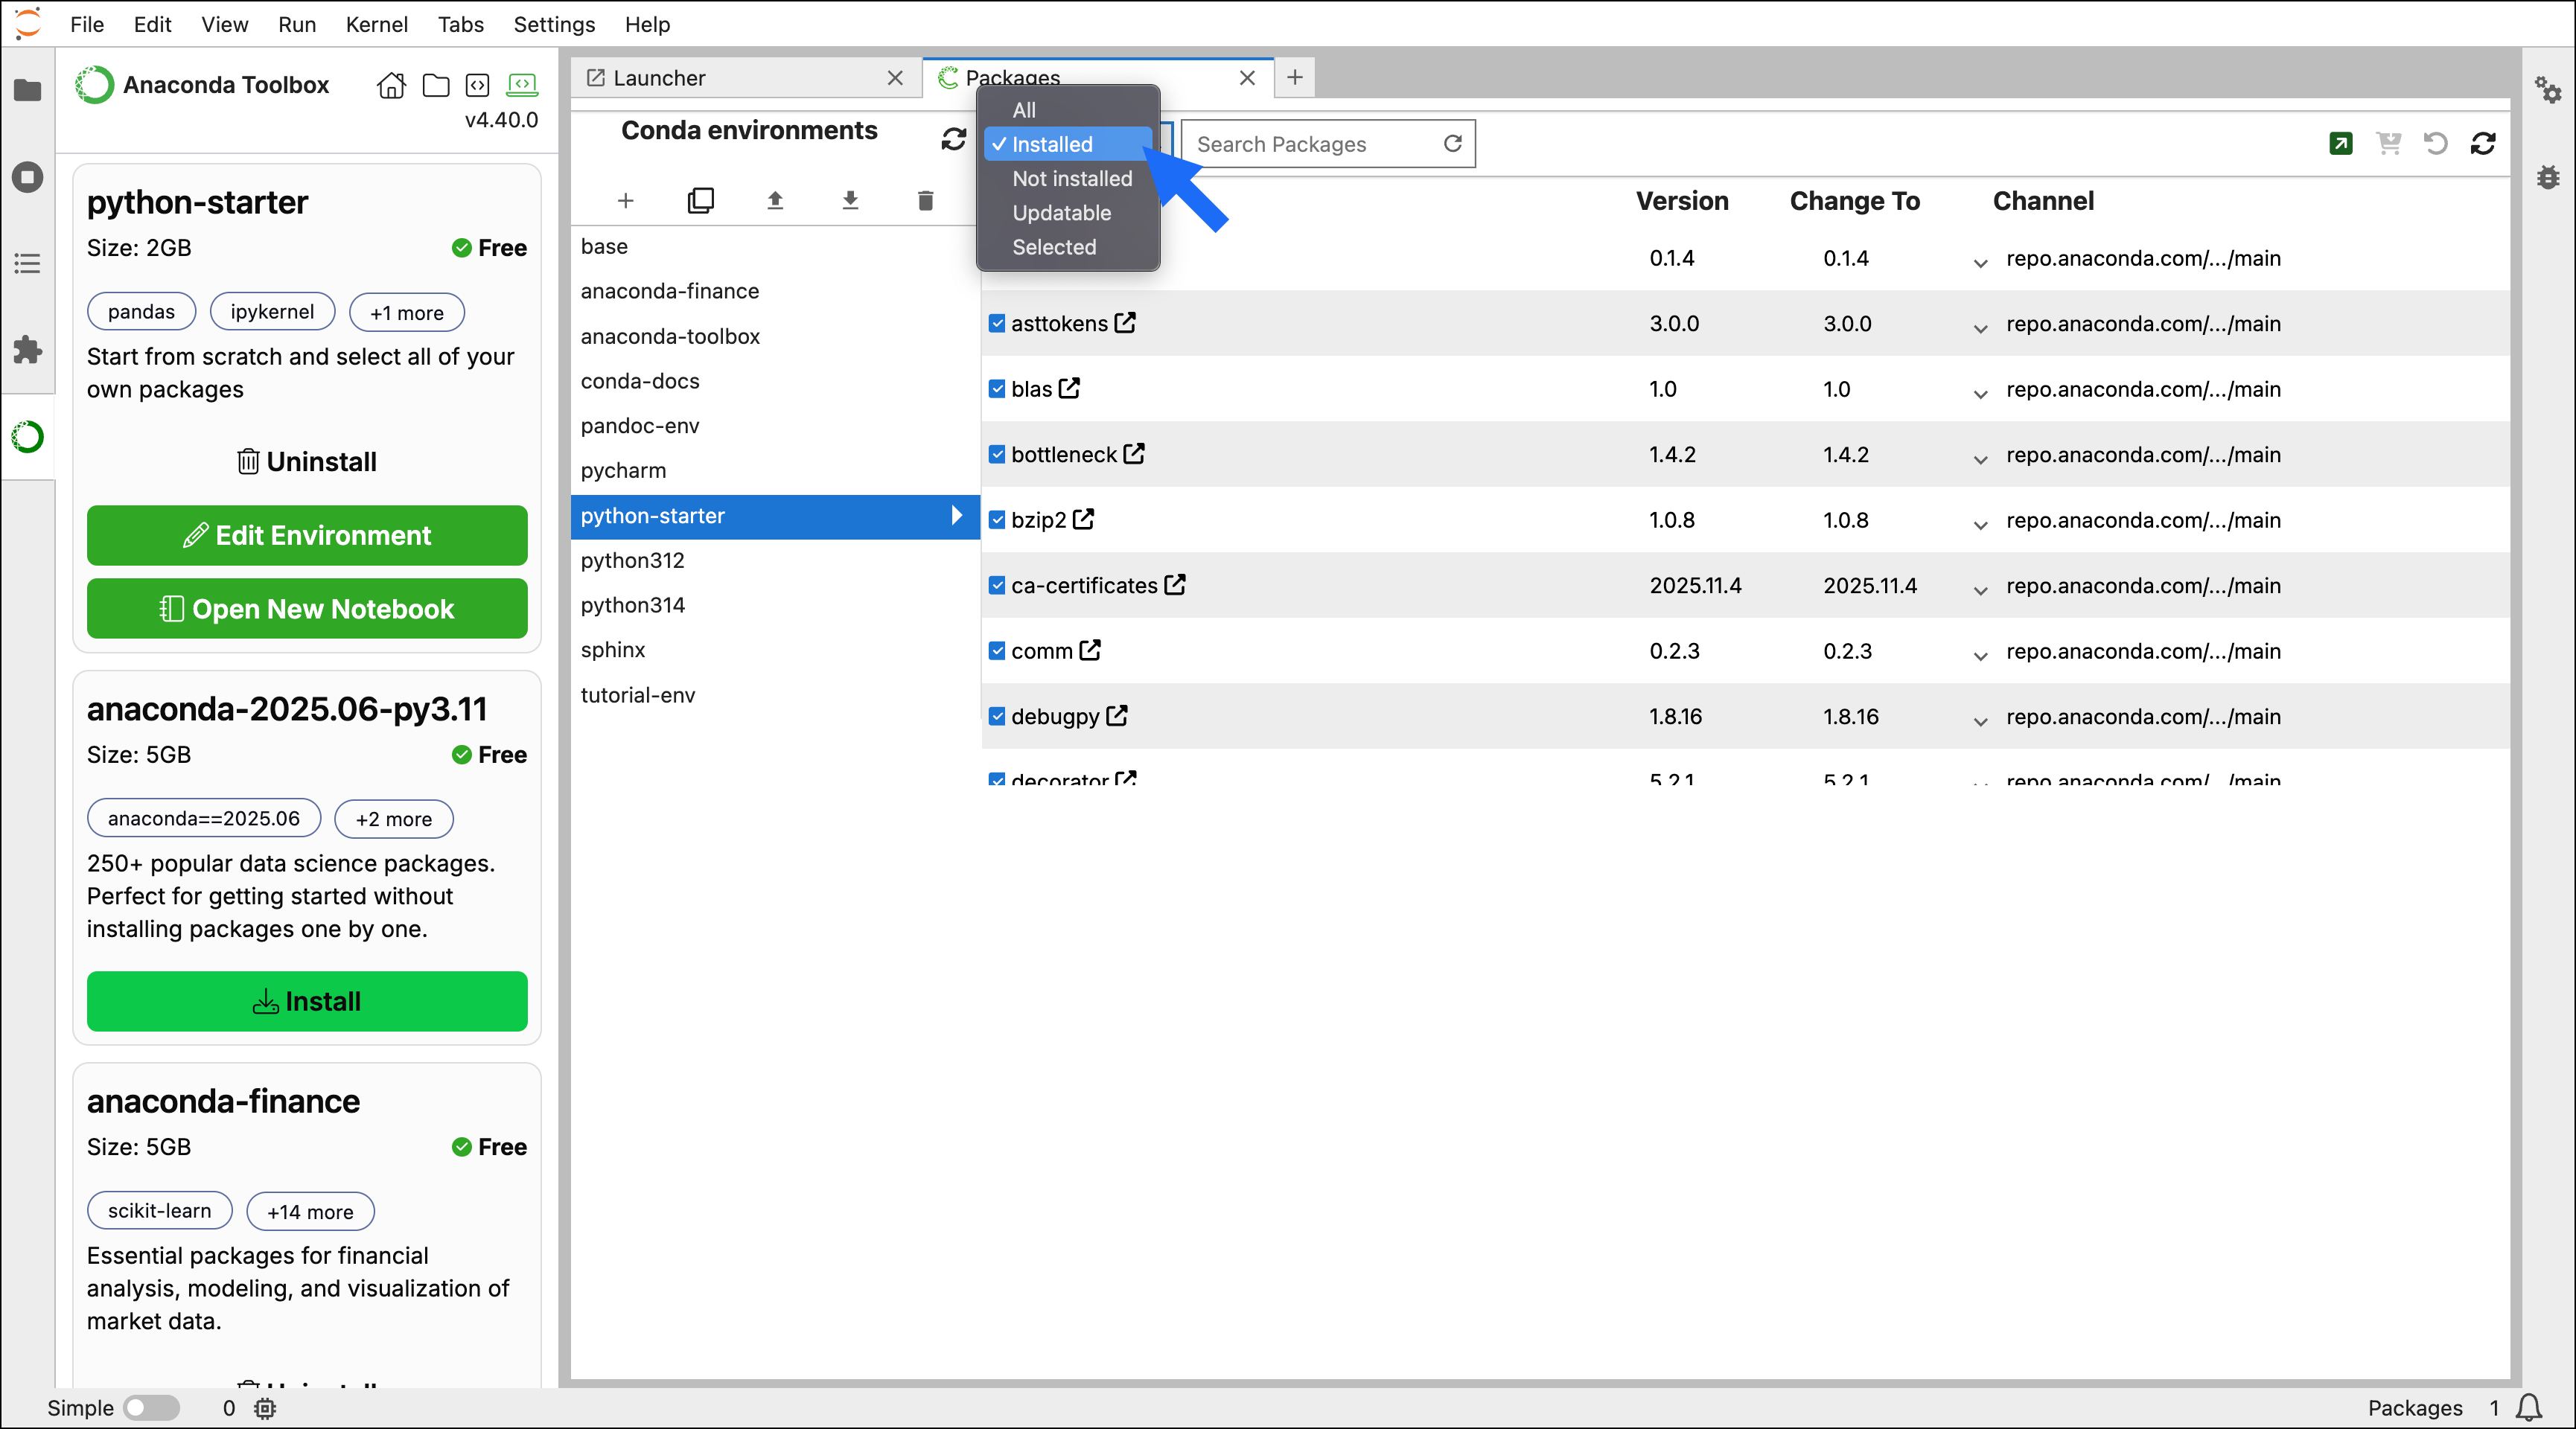
Task: Open the Kernel menu
Action: coord(376,24)
